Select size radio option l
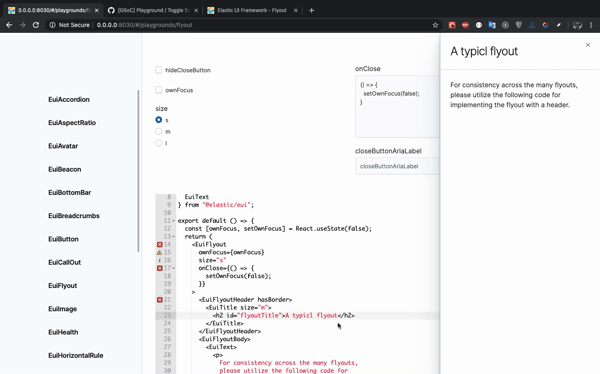 click(x=158, y=143)
